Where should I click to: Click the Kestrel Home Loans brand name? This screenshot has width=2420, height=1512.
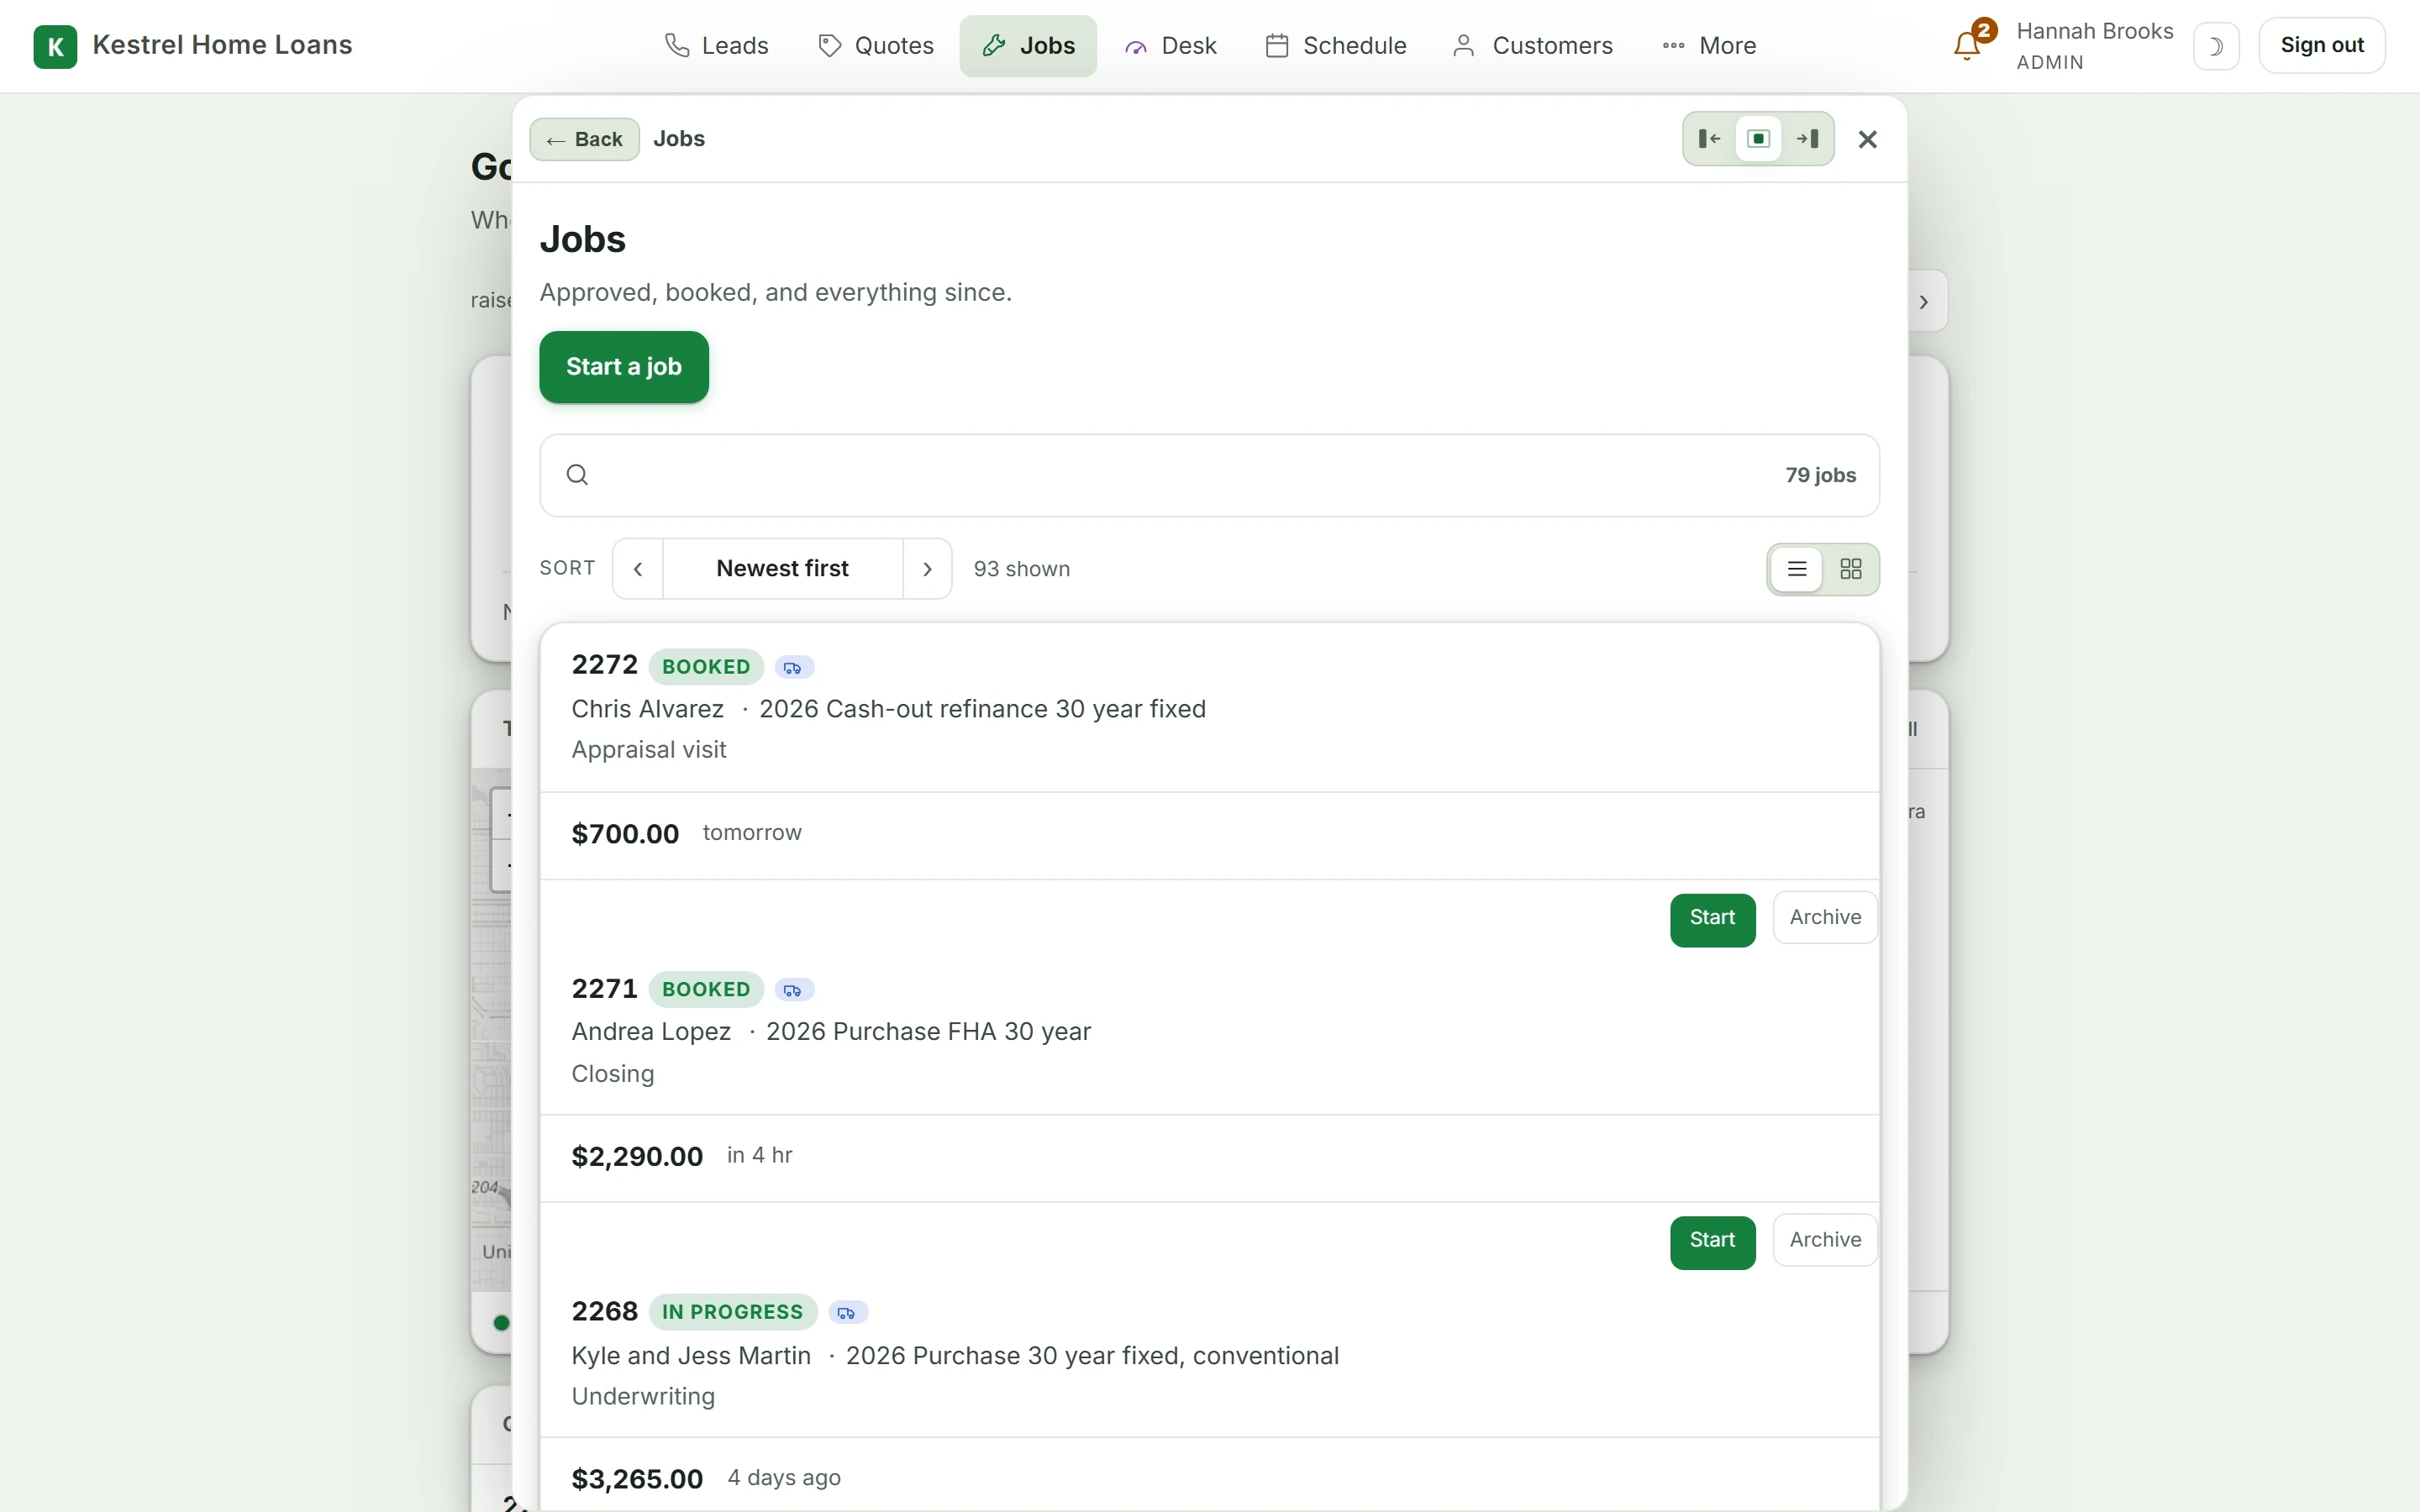[222, 46]
